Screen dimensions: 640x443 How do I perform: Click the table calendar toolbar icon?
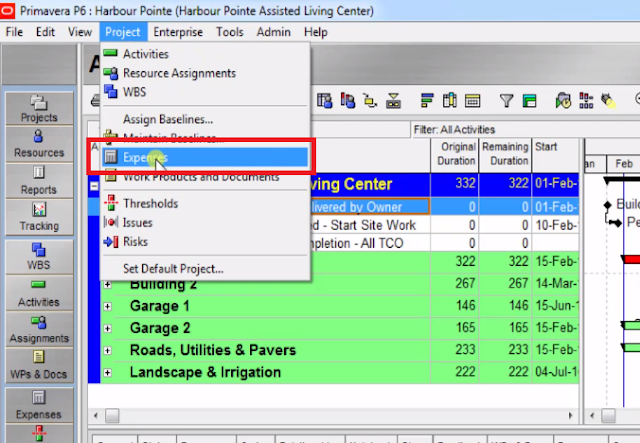pos(472,100)
